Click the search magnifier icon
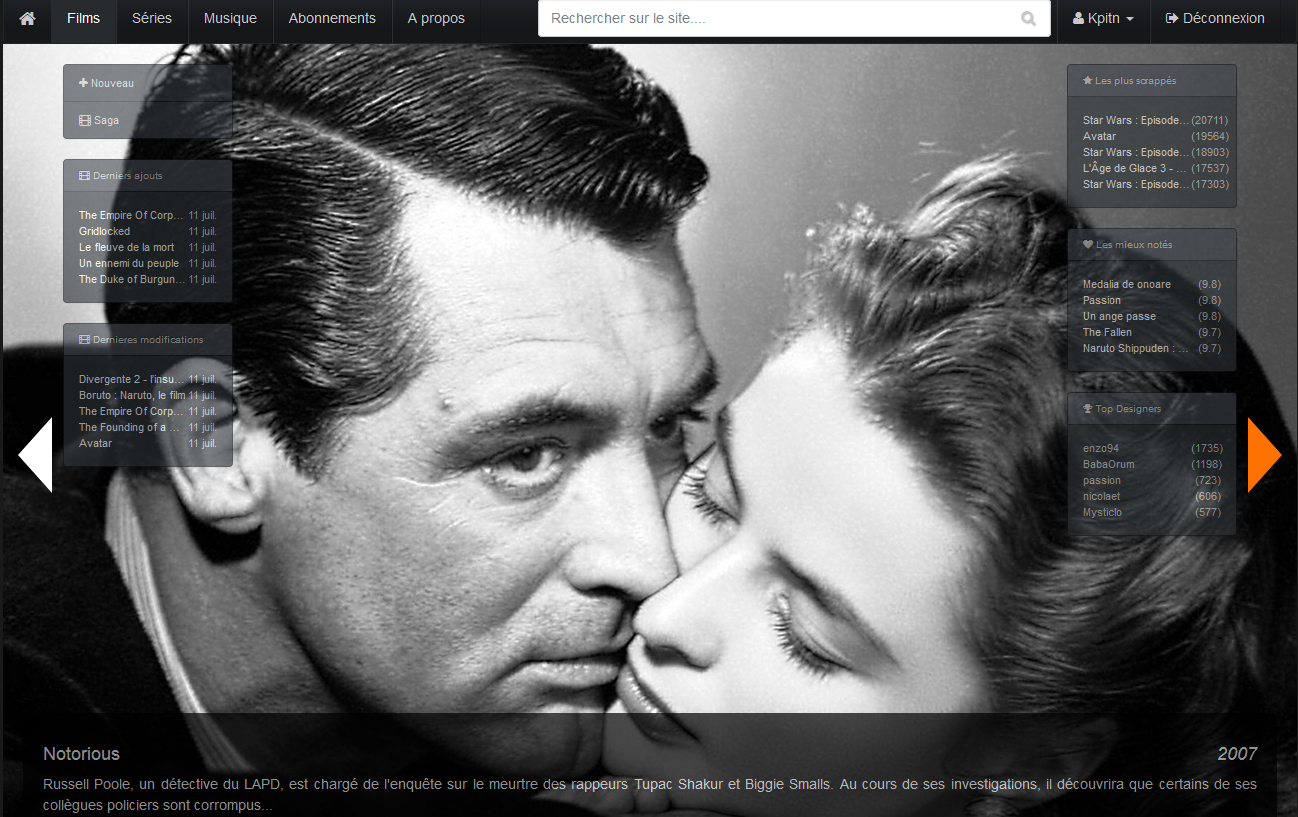This screenshot has height=817, width=1298. point(1029,18)
